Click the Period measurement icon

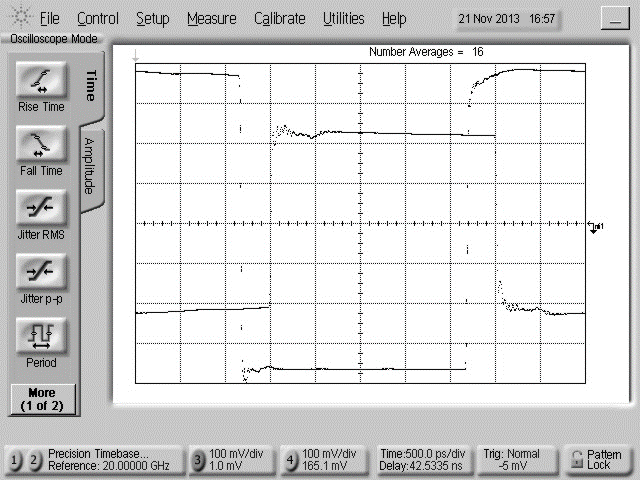(x=41, y=336)
